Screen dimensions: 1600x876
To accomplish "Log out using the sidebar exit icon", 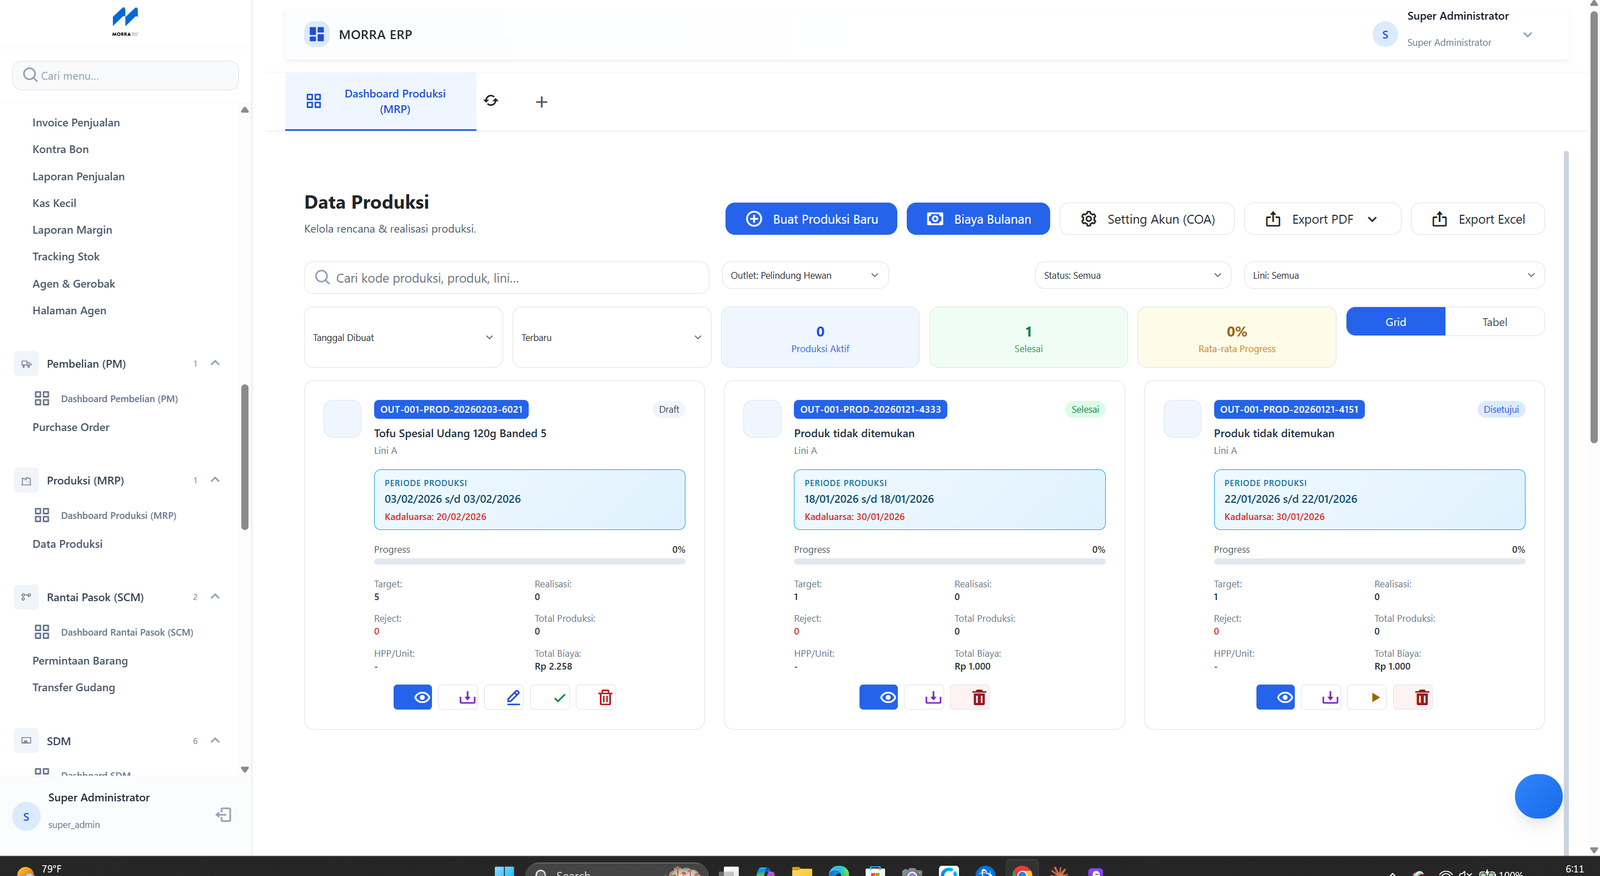I will [224, 815].
